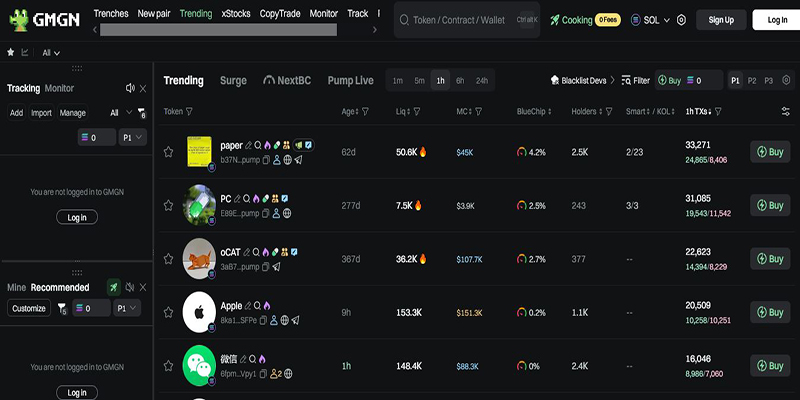Click the 1h TXs filter icon
Viewport: 800px width, 400px height.
click(x=718, y=111)
